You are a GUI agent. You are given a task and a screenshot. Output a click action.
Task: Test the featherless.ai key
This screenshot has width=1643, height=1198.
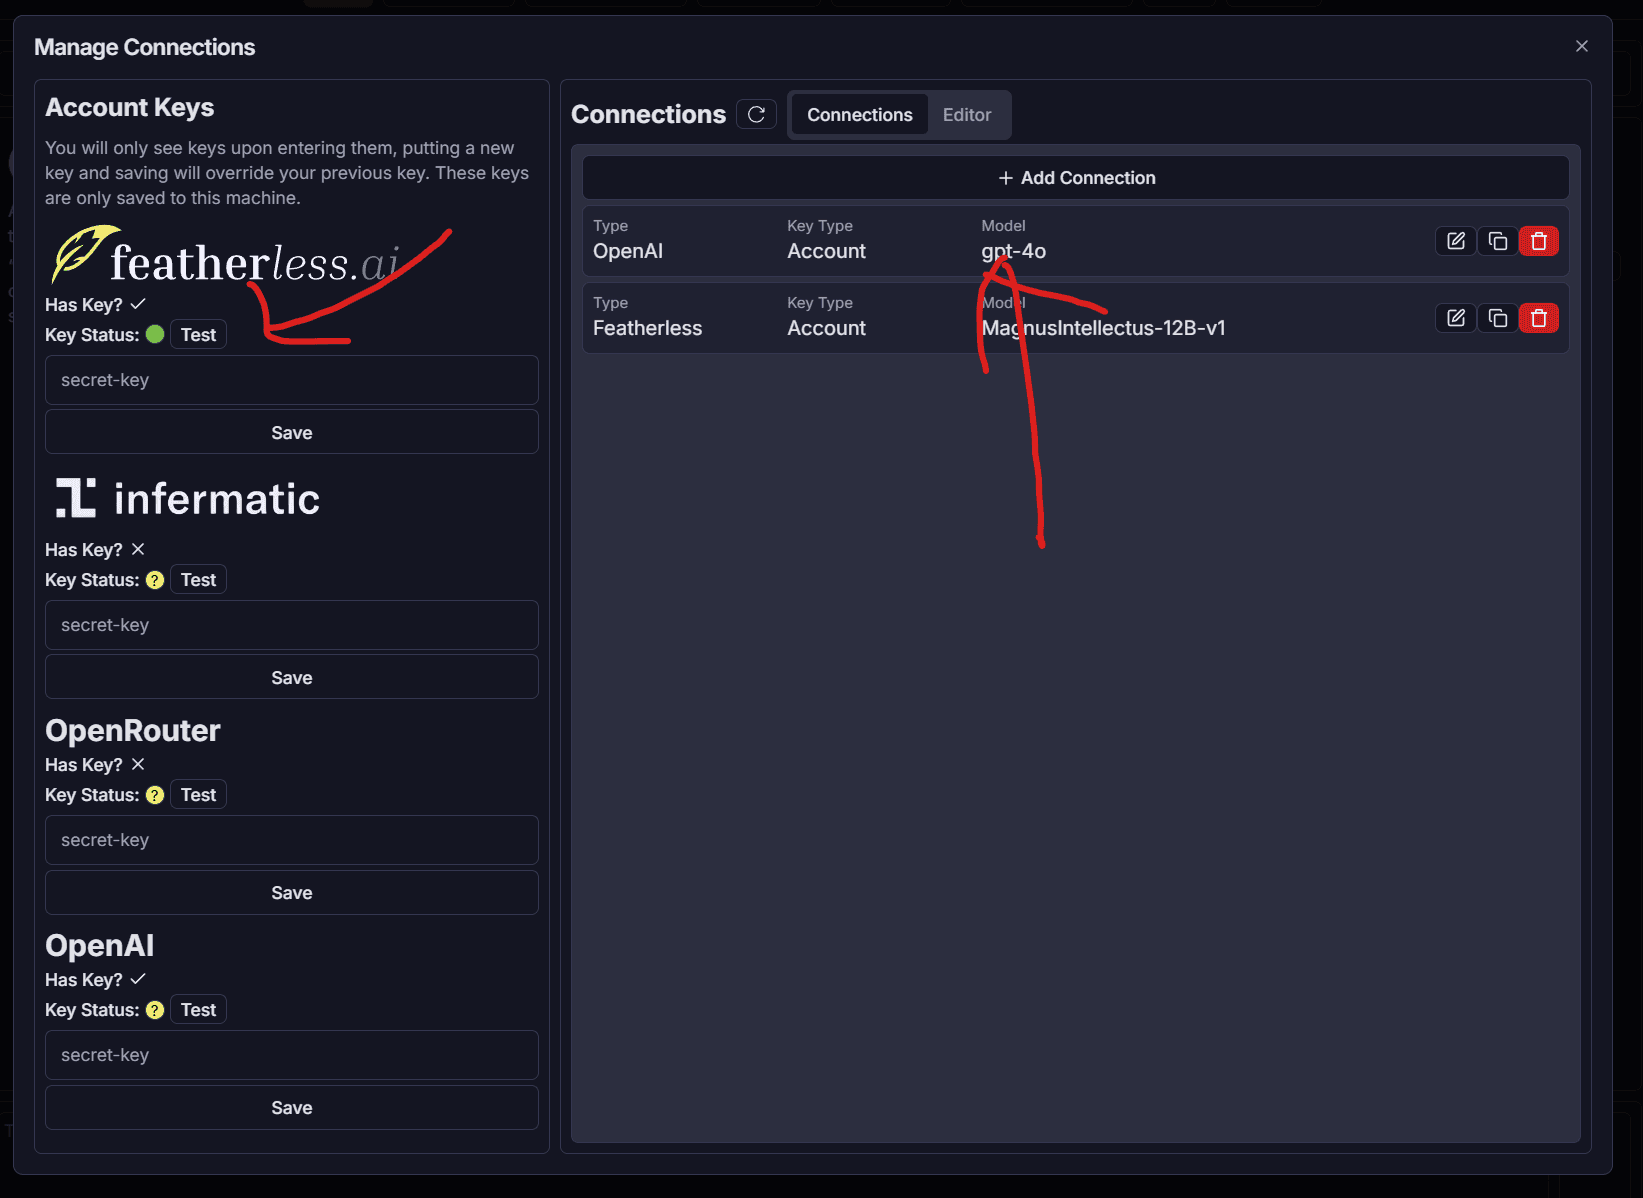click(x=198, y=335)
